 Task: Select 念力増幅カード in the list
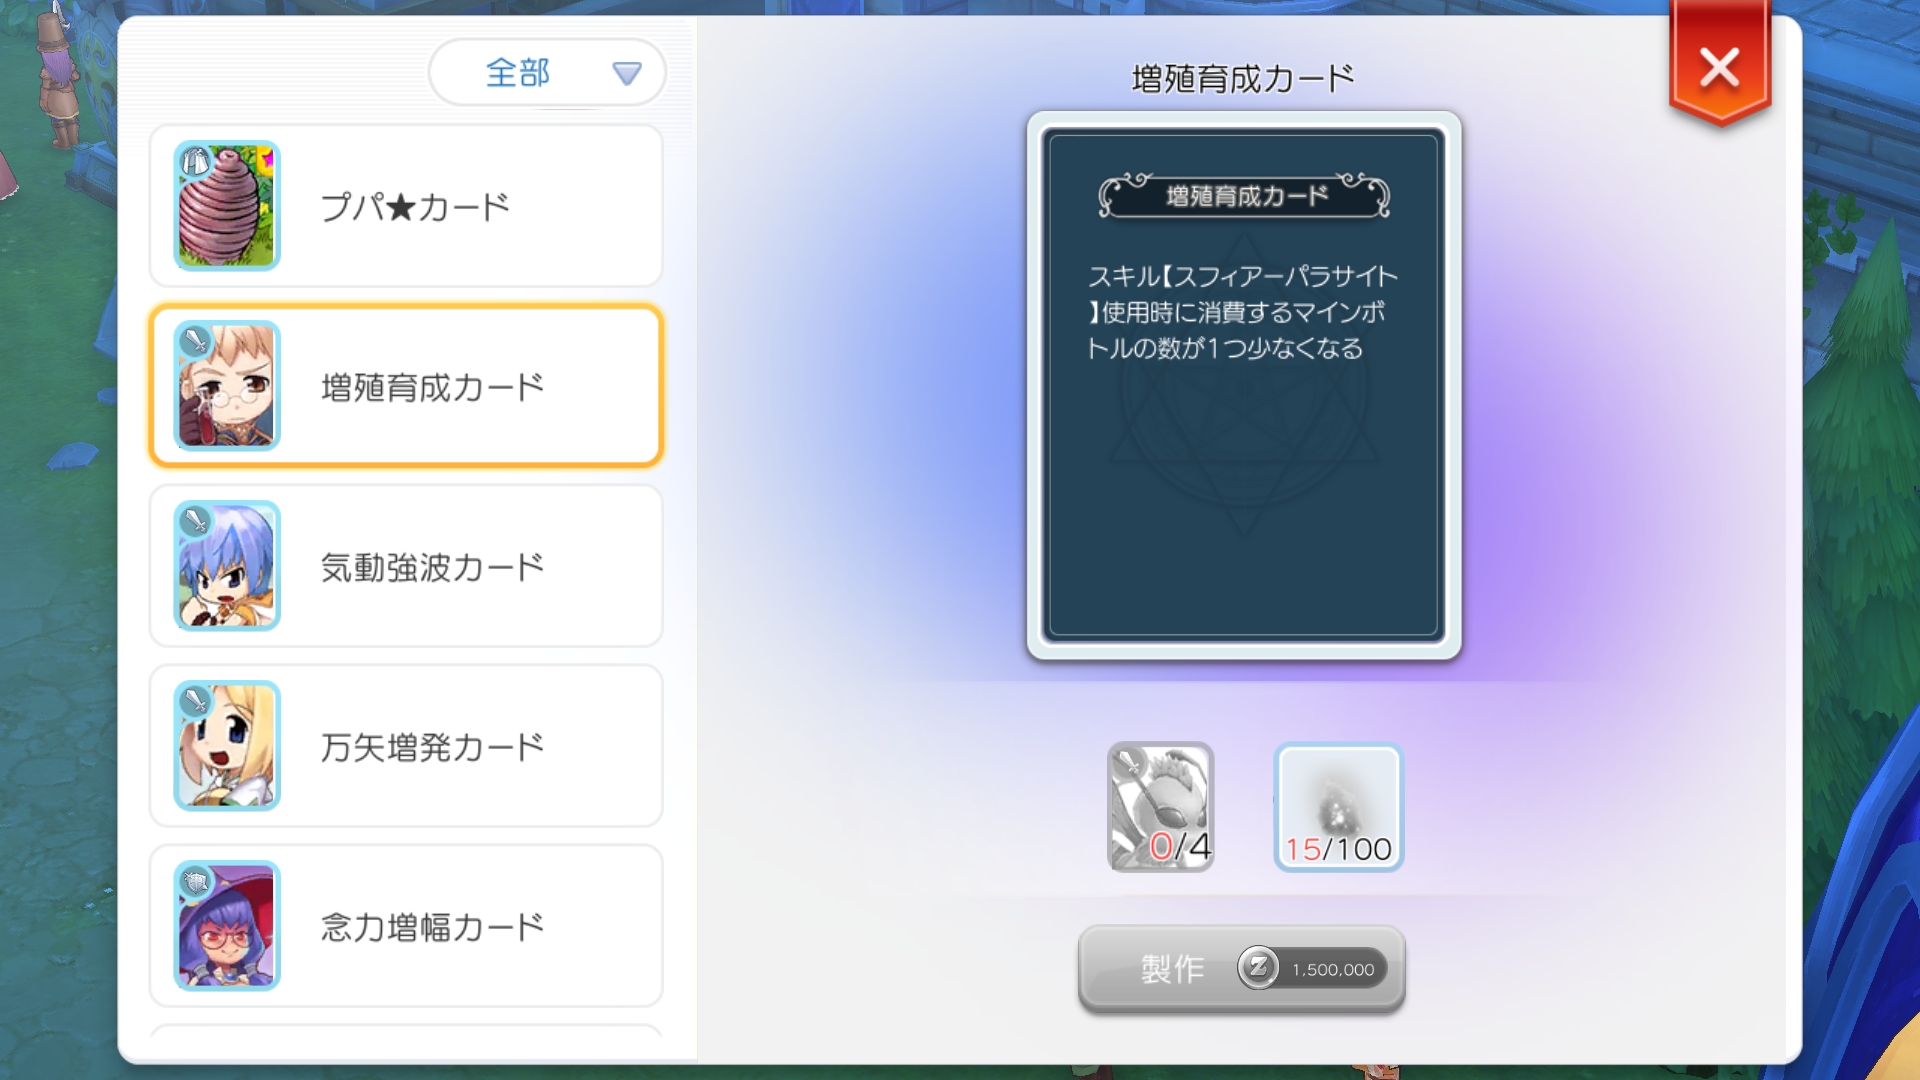[406, 926]
